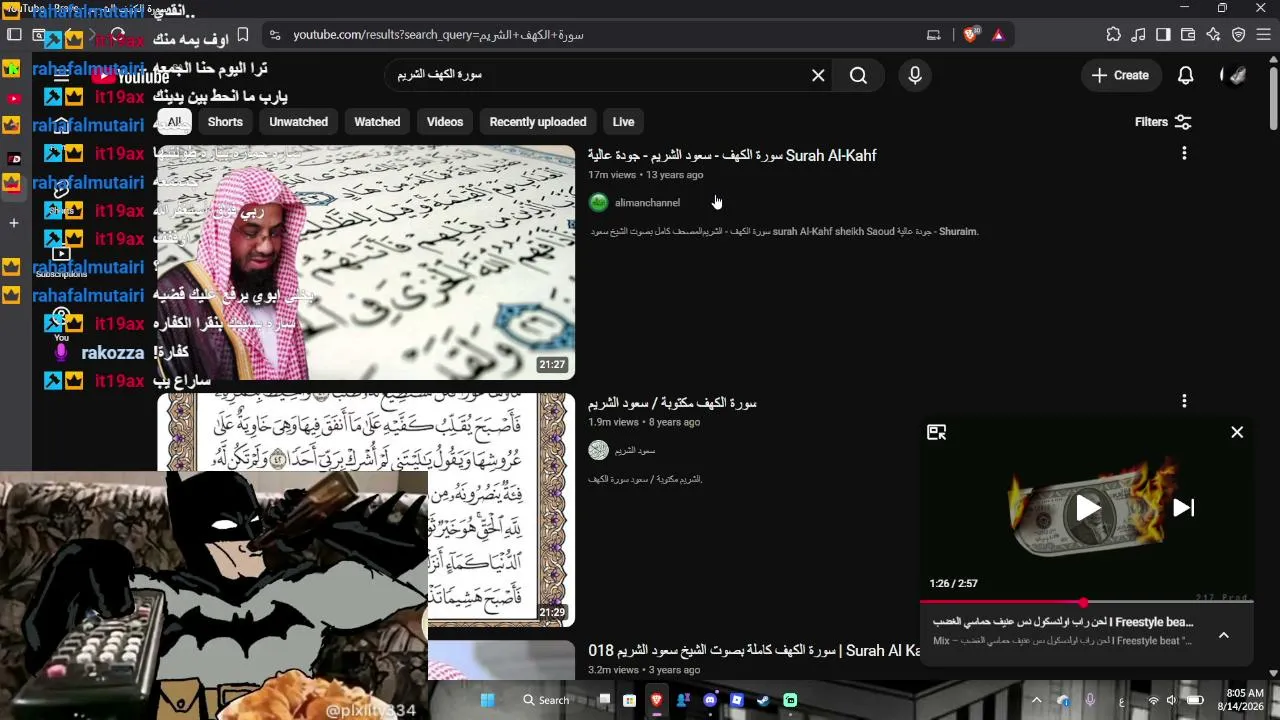Start voice search with the microphone
Screen dimensions: 1280x720
(x=915, y=75)
